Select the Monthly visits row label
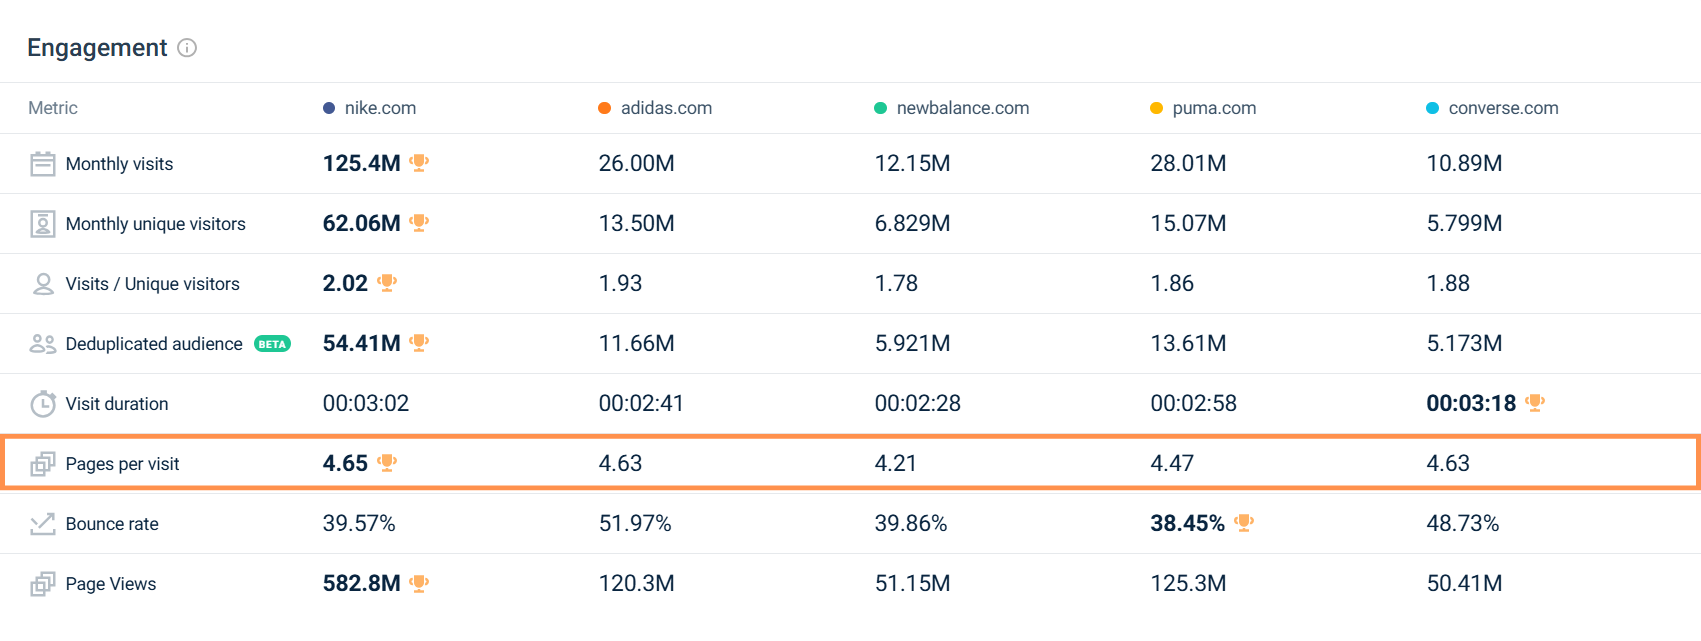The width and height of the screenshot is (1701, 641). click(119, 164)
